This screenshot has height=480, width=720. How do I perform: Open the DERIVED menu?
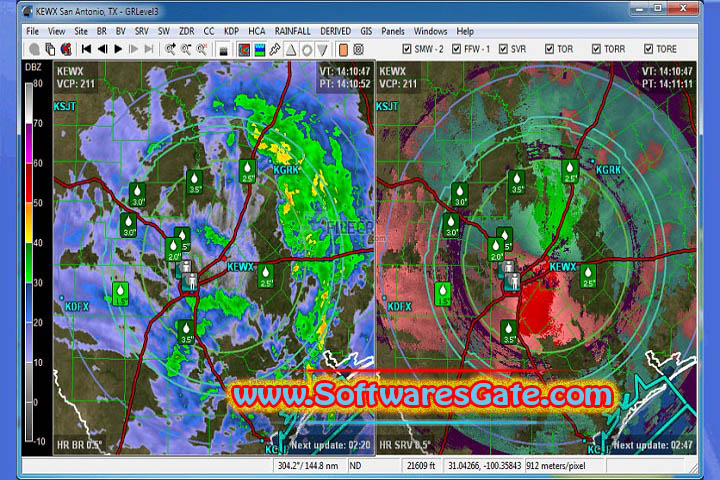(335, 31)
